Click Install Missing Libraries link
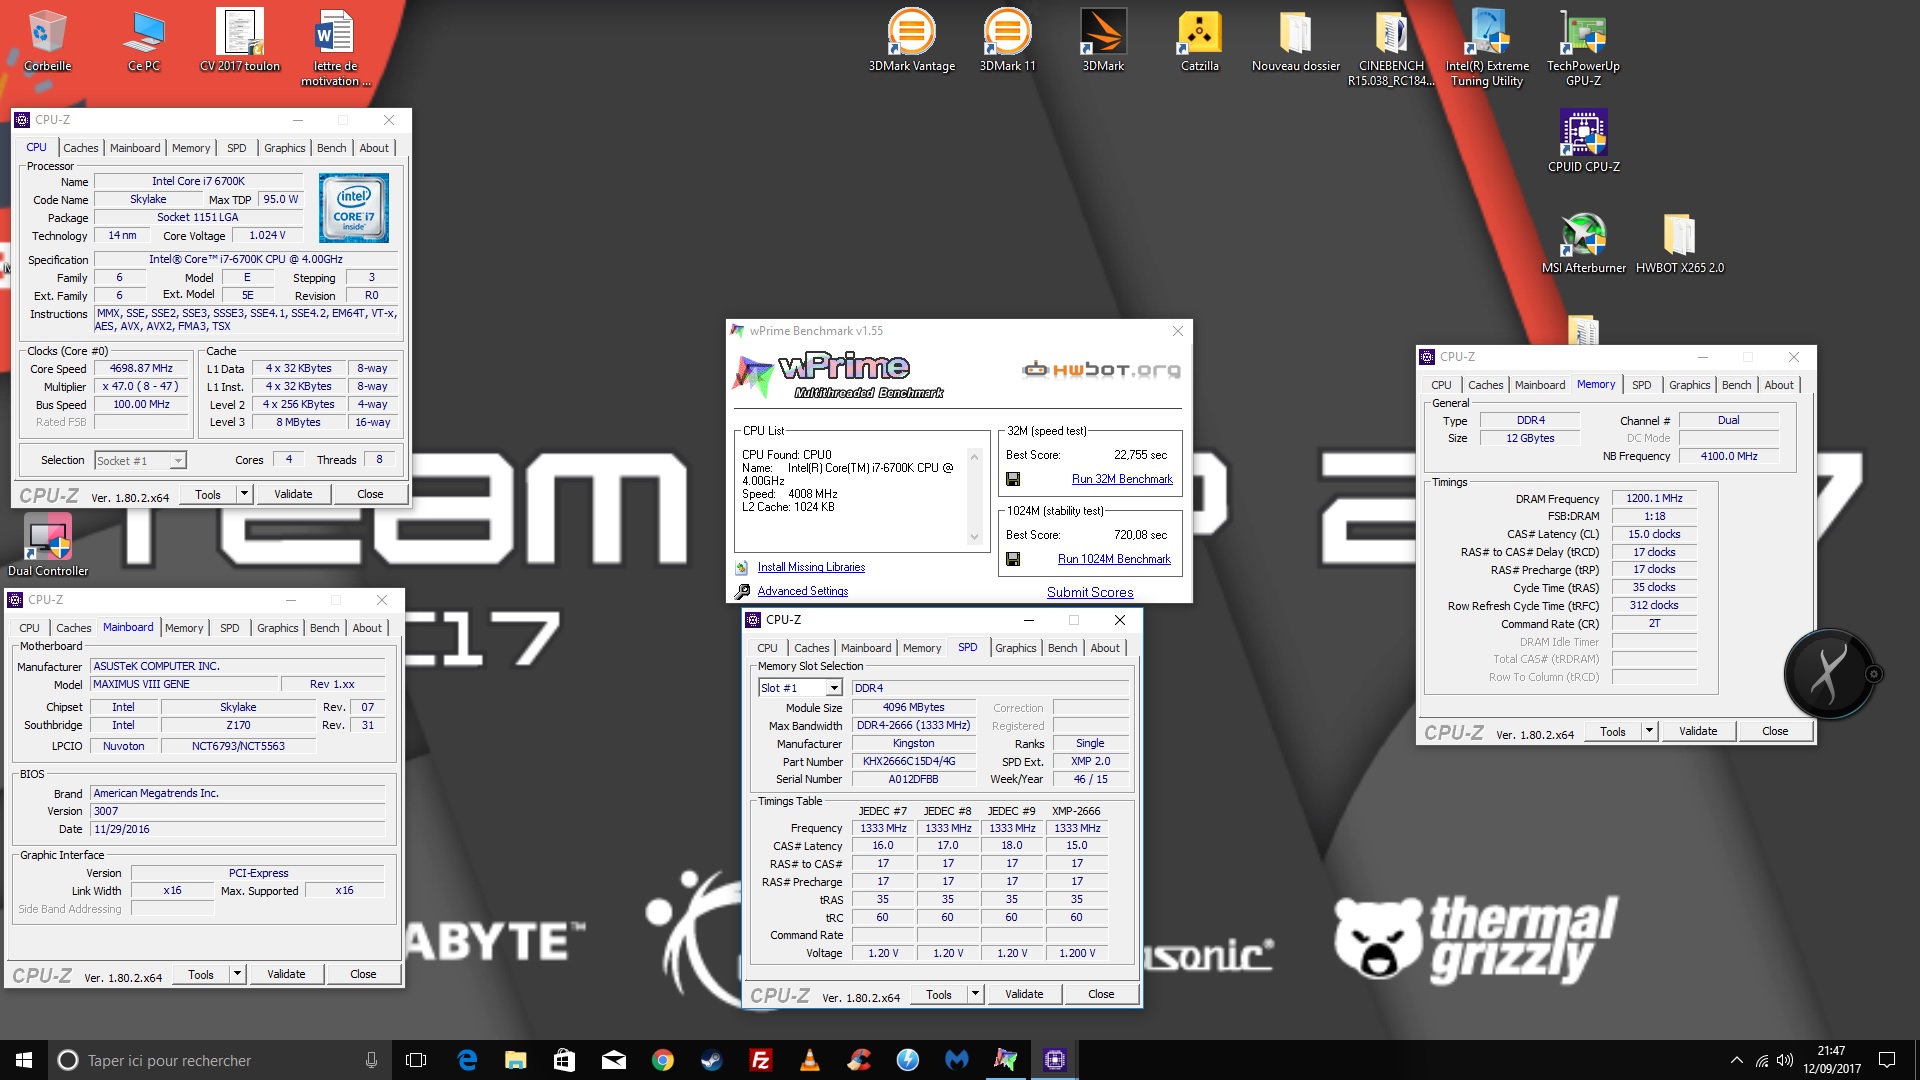 click(811, 567)
